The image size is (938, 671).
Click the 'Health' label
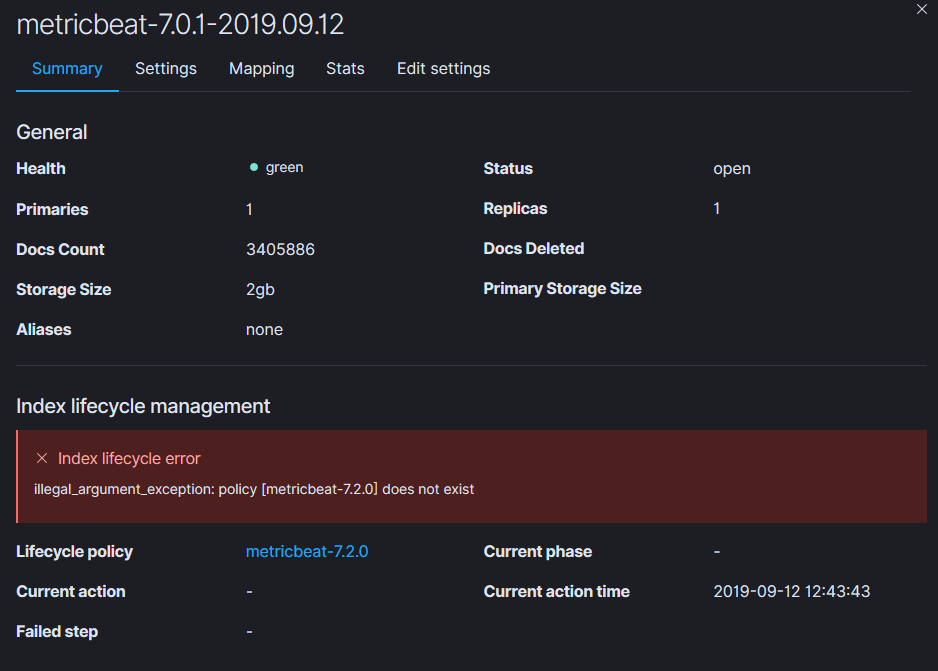tap(41, 169)
